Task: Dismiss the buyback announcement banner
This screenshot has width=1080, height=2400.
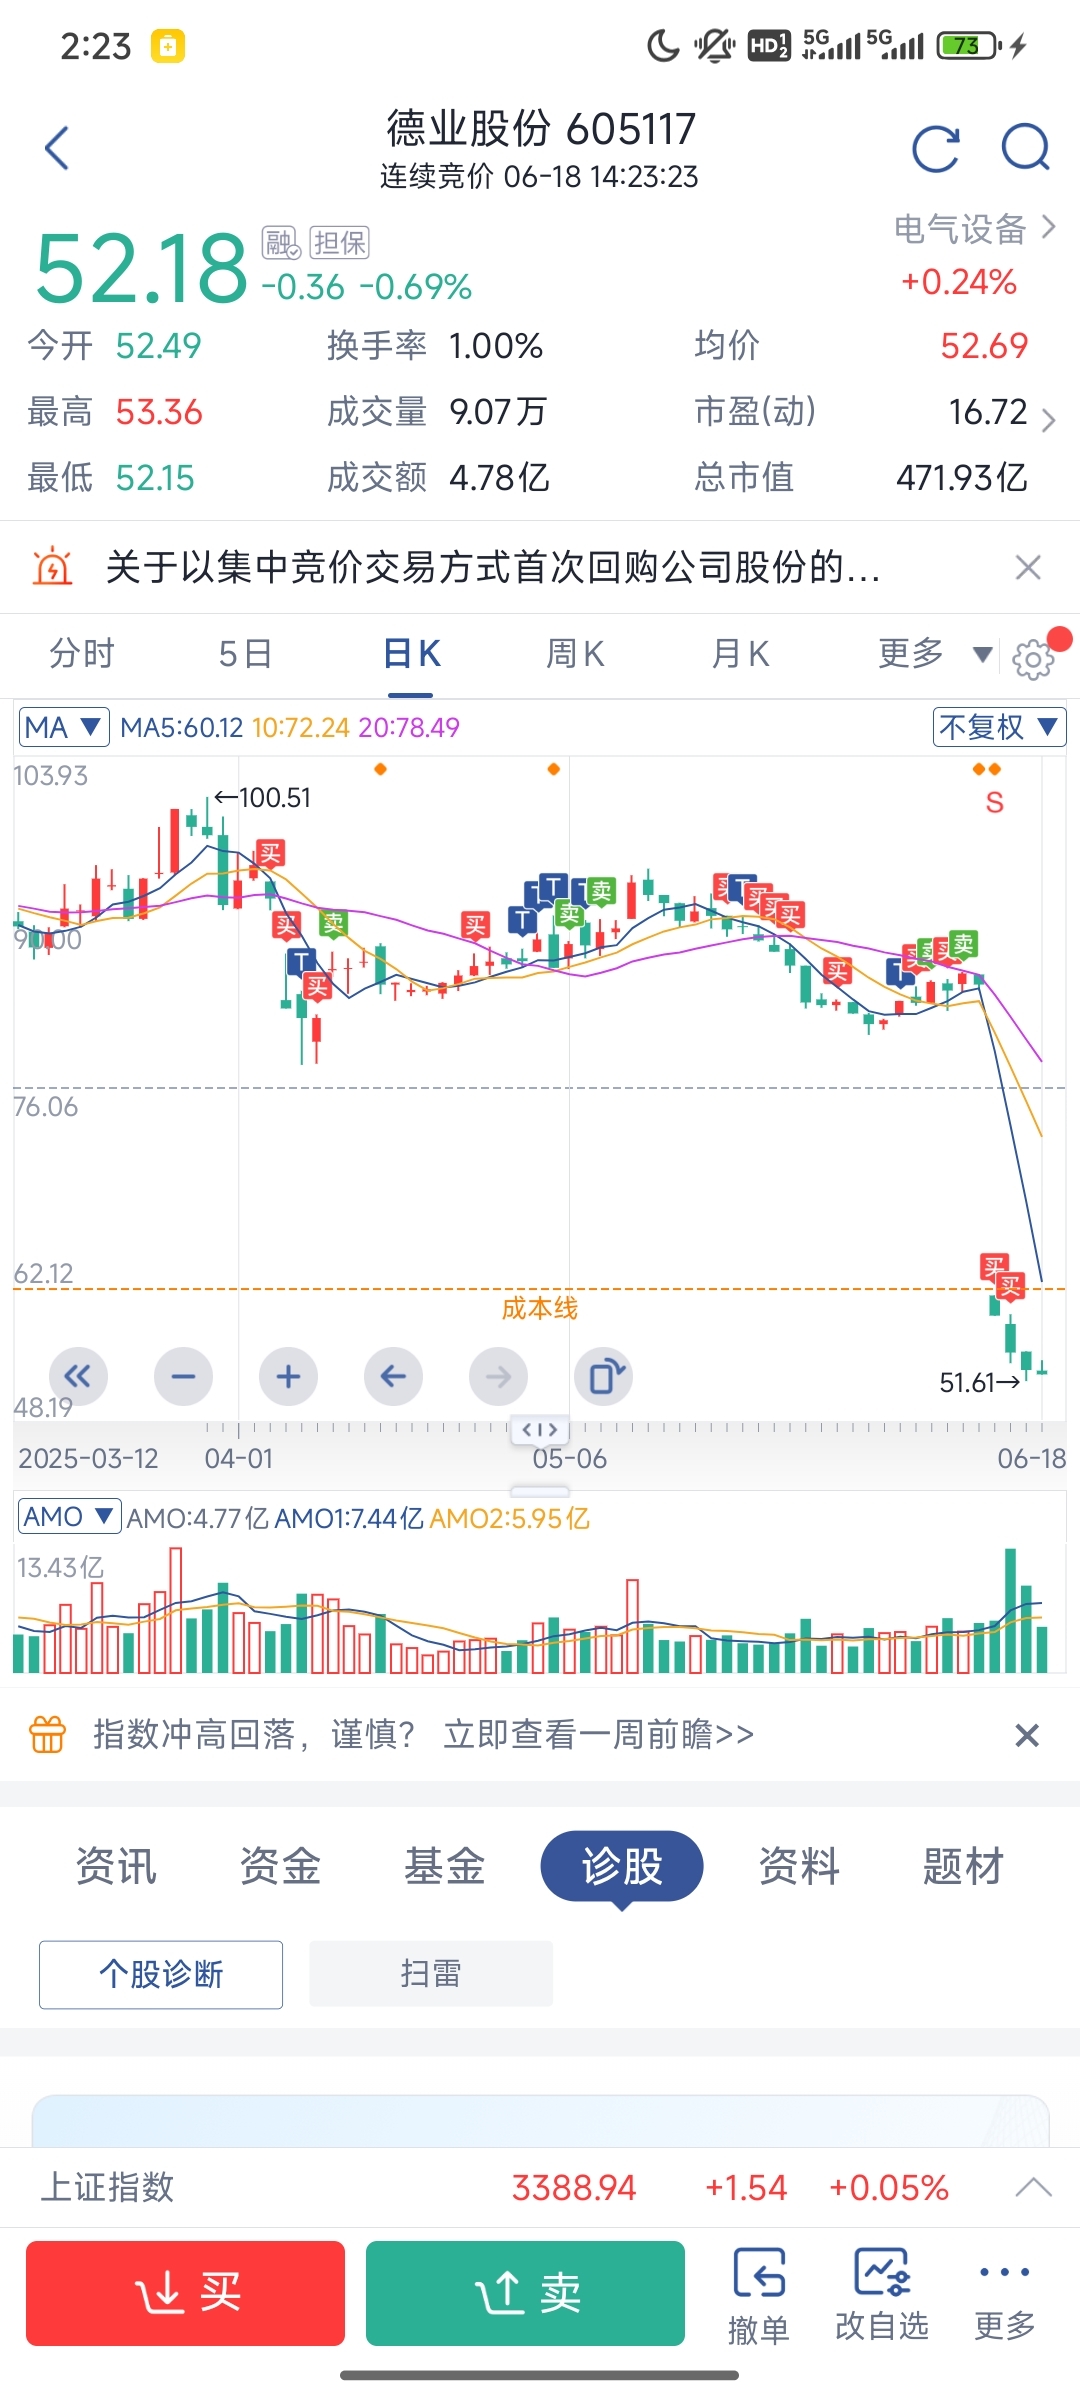Action: coord(1028,567)
